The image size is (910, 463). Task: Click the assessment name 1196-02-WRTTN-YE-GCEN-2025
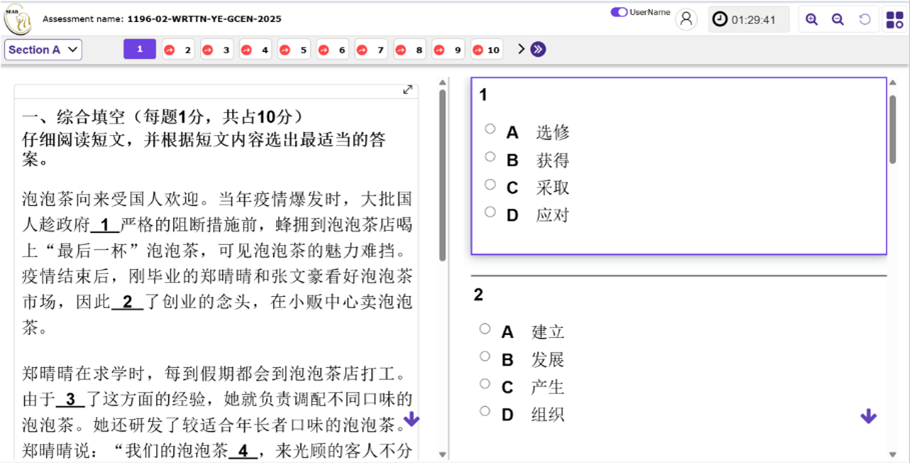click(x=203, y=19)
